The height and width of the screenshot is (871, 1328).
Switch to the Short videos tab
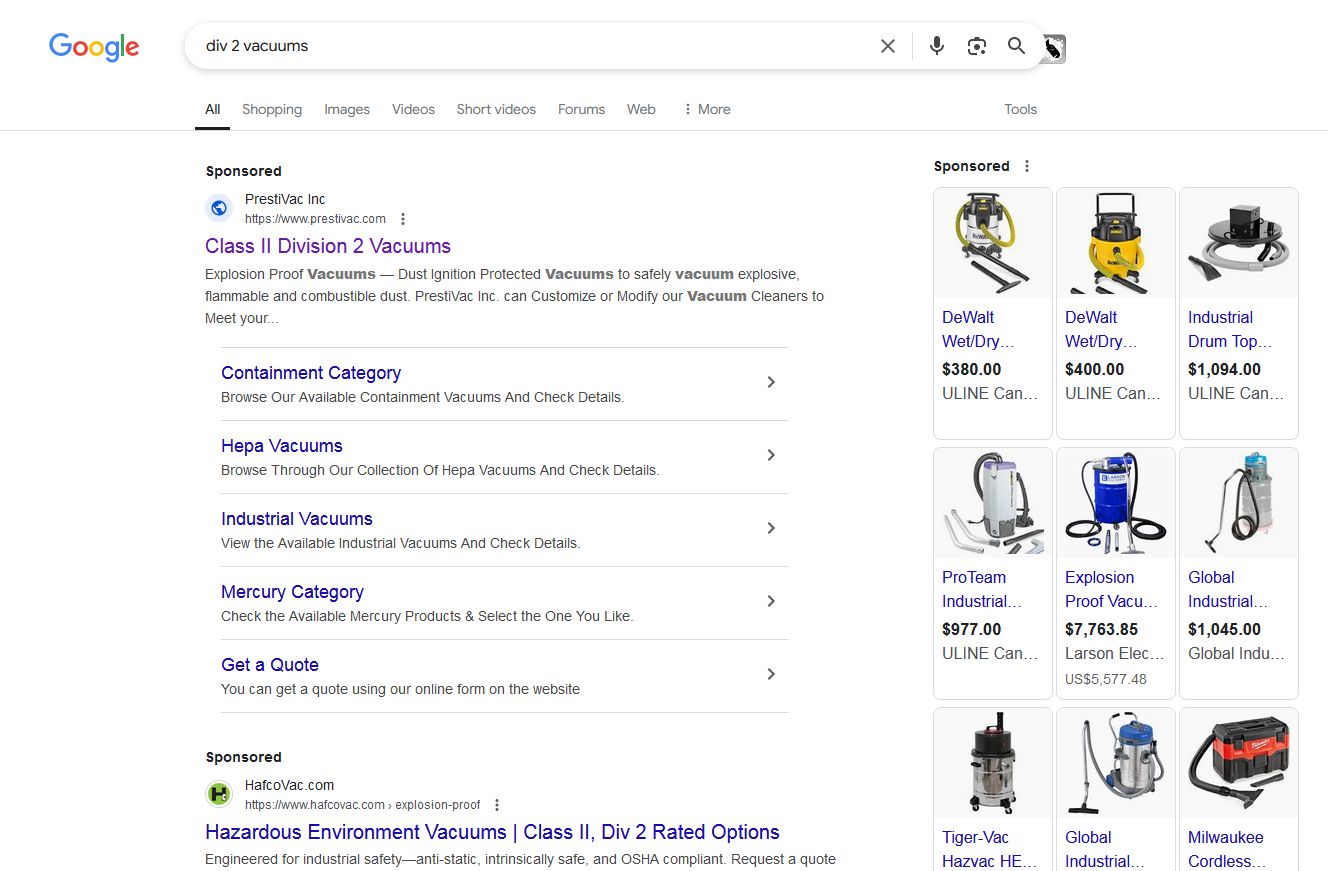(496, 109)
